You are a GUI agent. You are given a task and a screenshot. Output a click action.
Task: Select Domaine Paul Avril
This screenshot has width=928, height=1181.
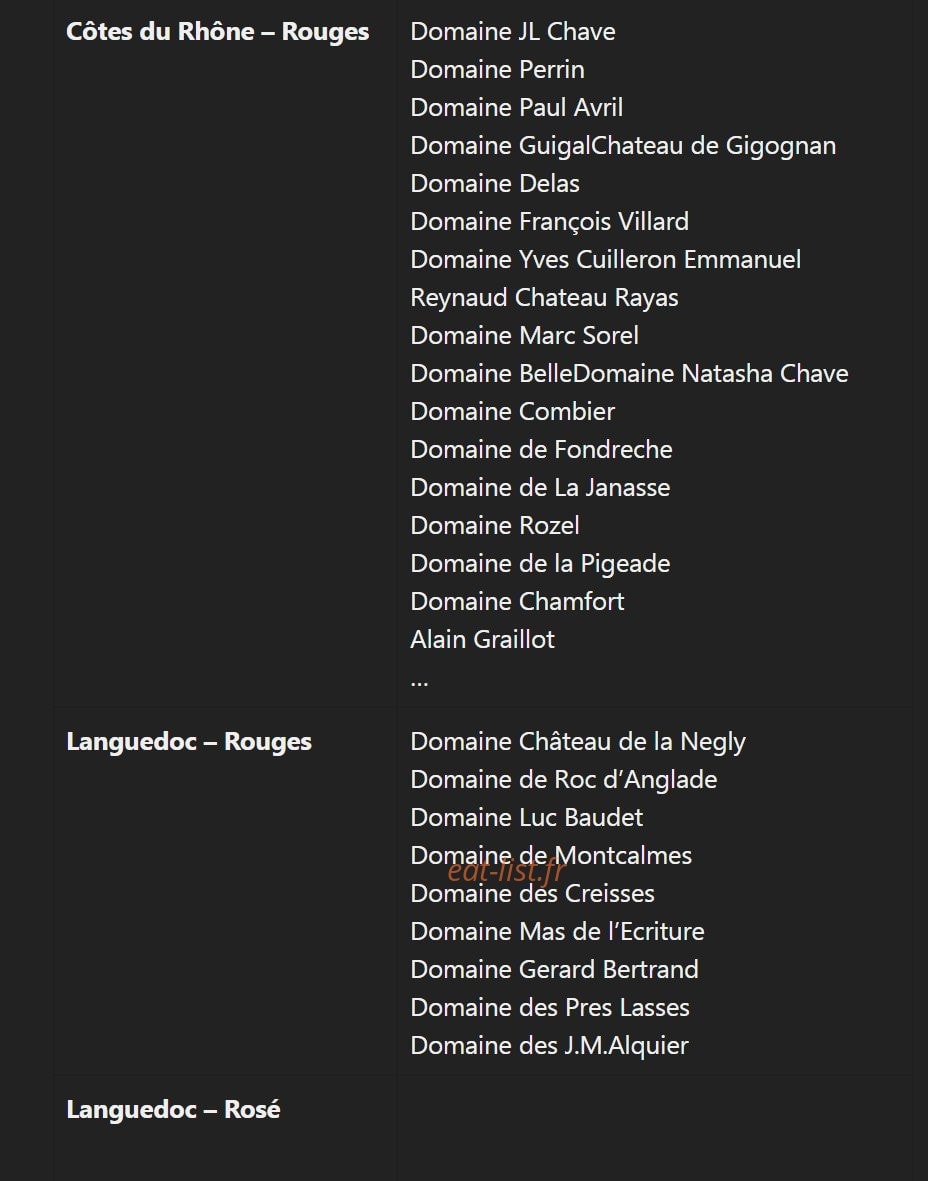[517, 108]
